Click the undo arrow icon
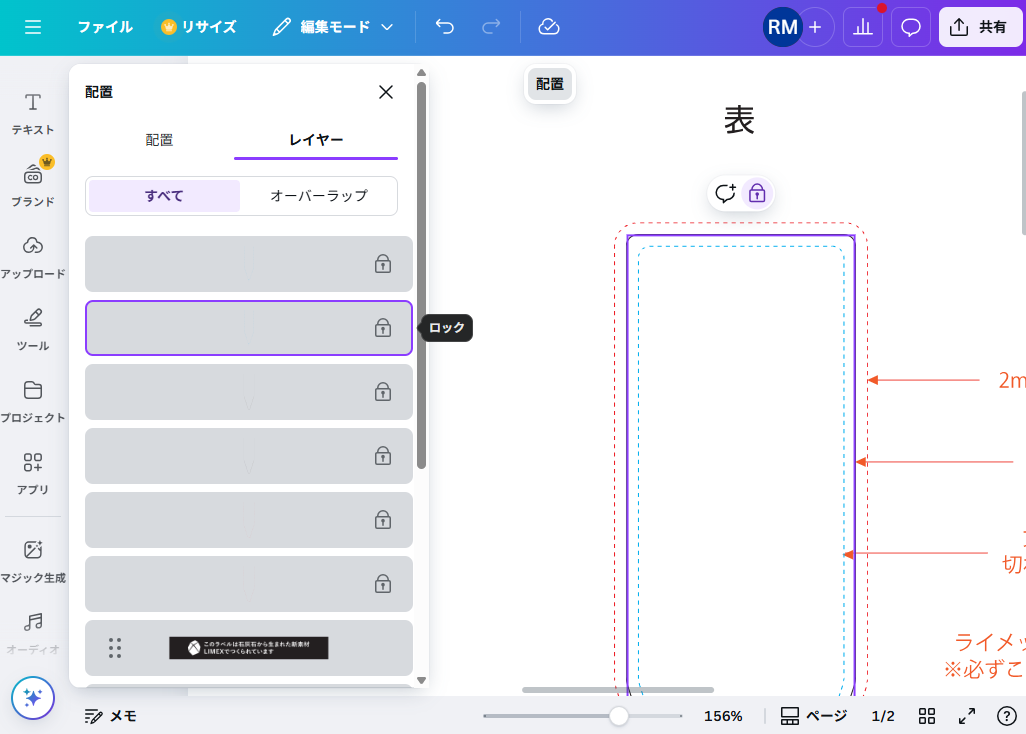This screenshot has height=734, width=1026. click(445, 27)
